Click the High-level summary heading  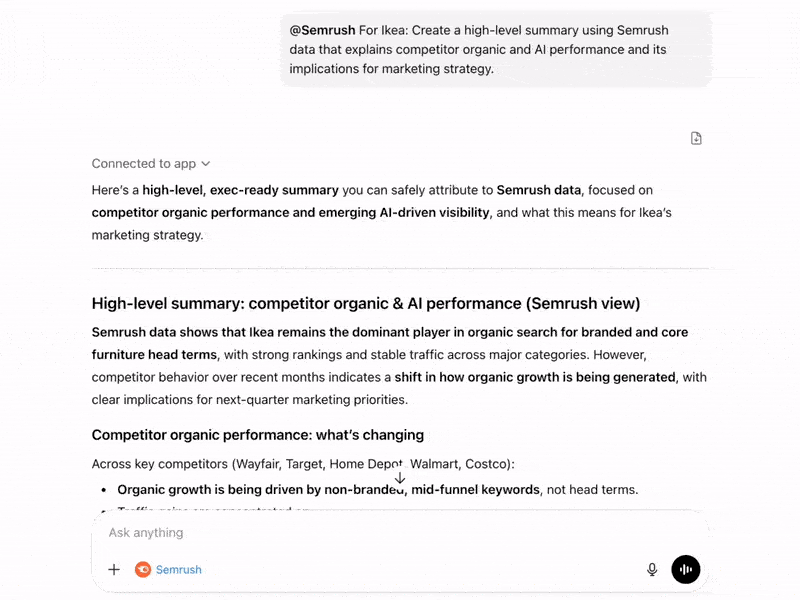[x=365, y=303]
